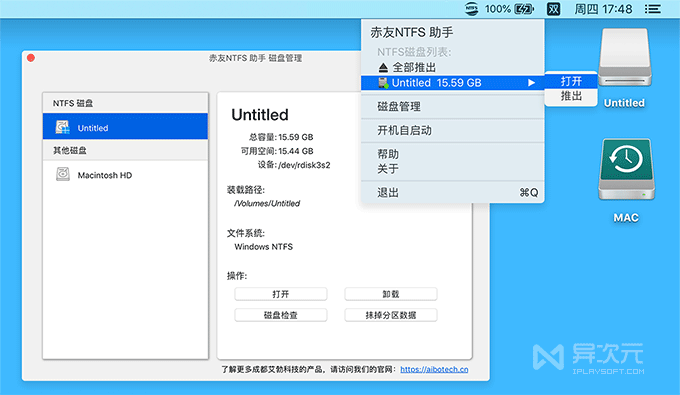Choose 打开 in the submenu
This screenshot has width=680, height=395.
[571, 81]
